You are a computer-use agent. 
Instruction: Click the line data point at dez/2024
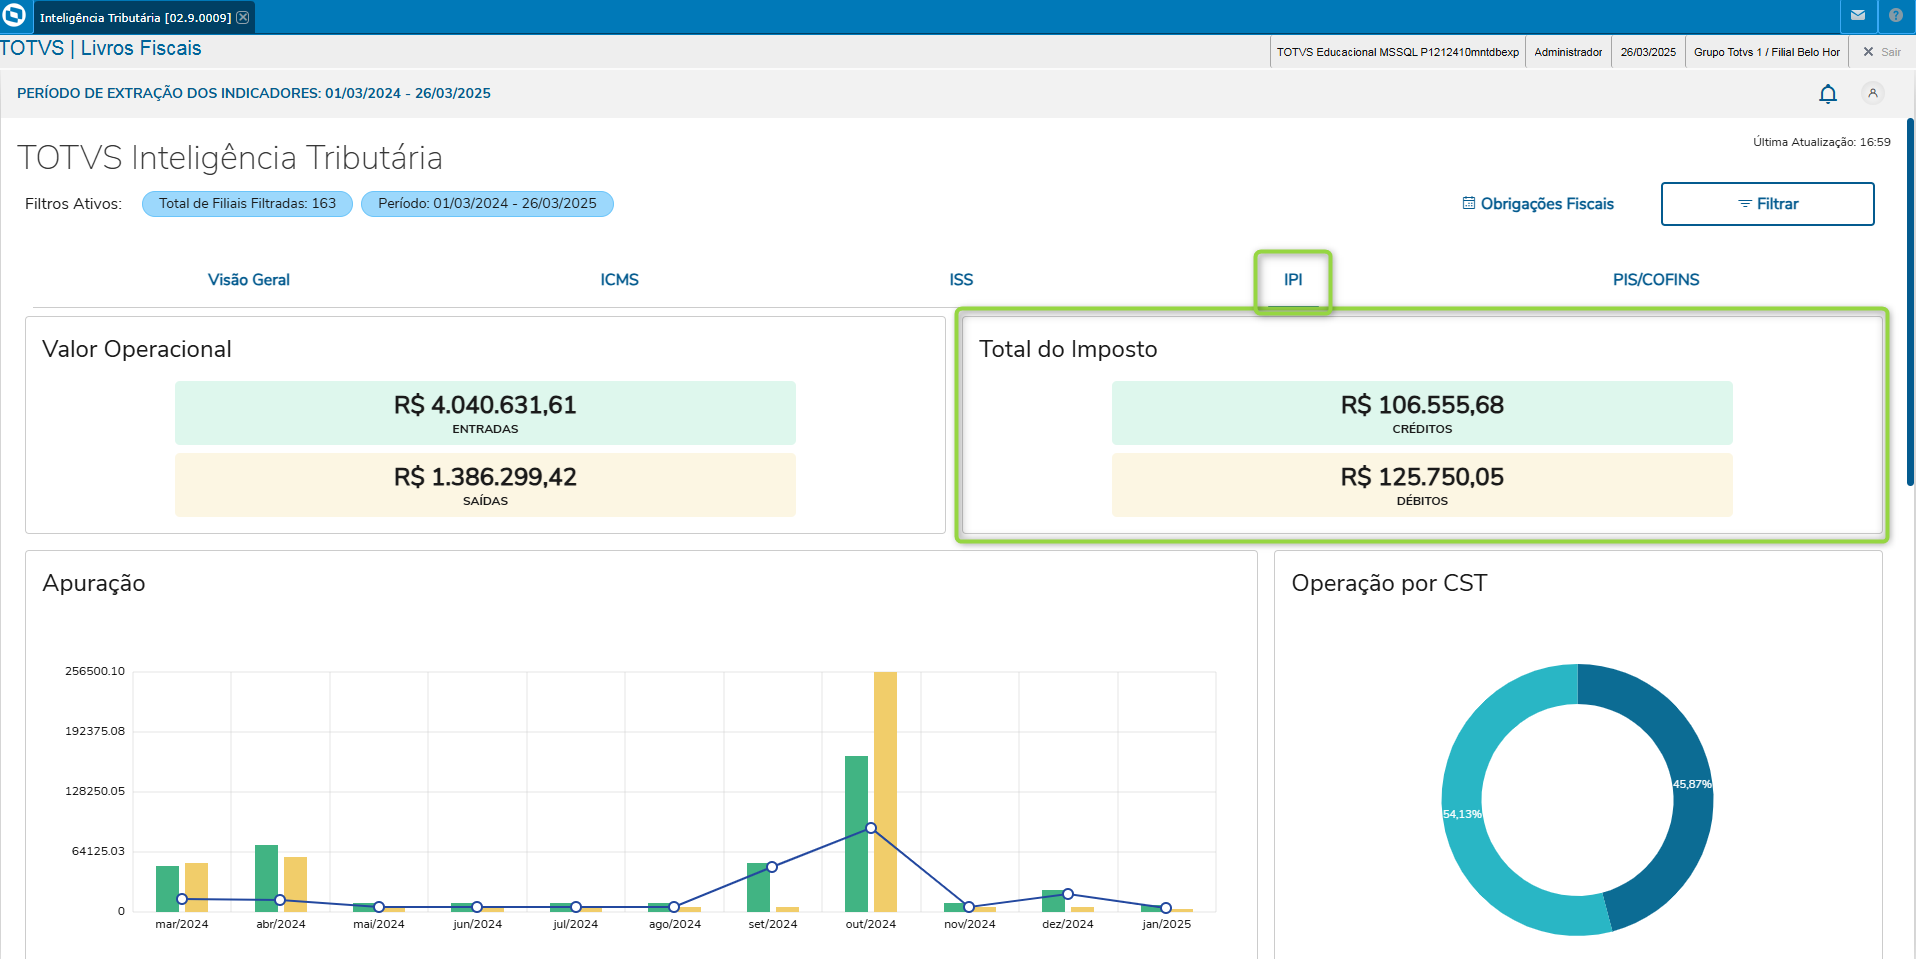pyautogui.click(x=1068, y=894)
